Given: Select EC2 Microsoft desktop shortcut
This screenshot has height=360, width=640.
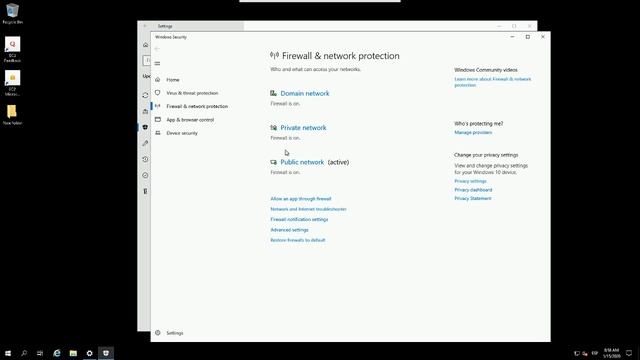Looking at the screenshot, I should tap(12, 84).
